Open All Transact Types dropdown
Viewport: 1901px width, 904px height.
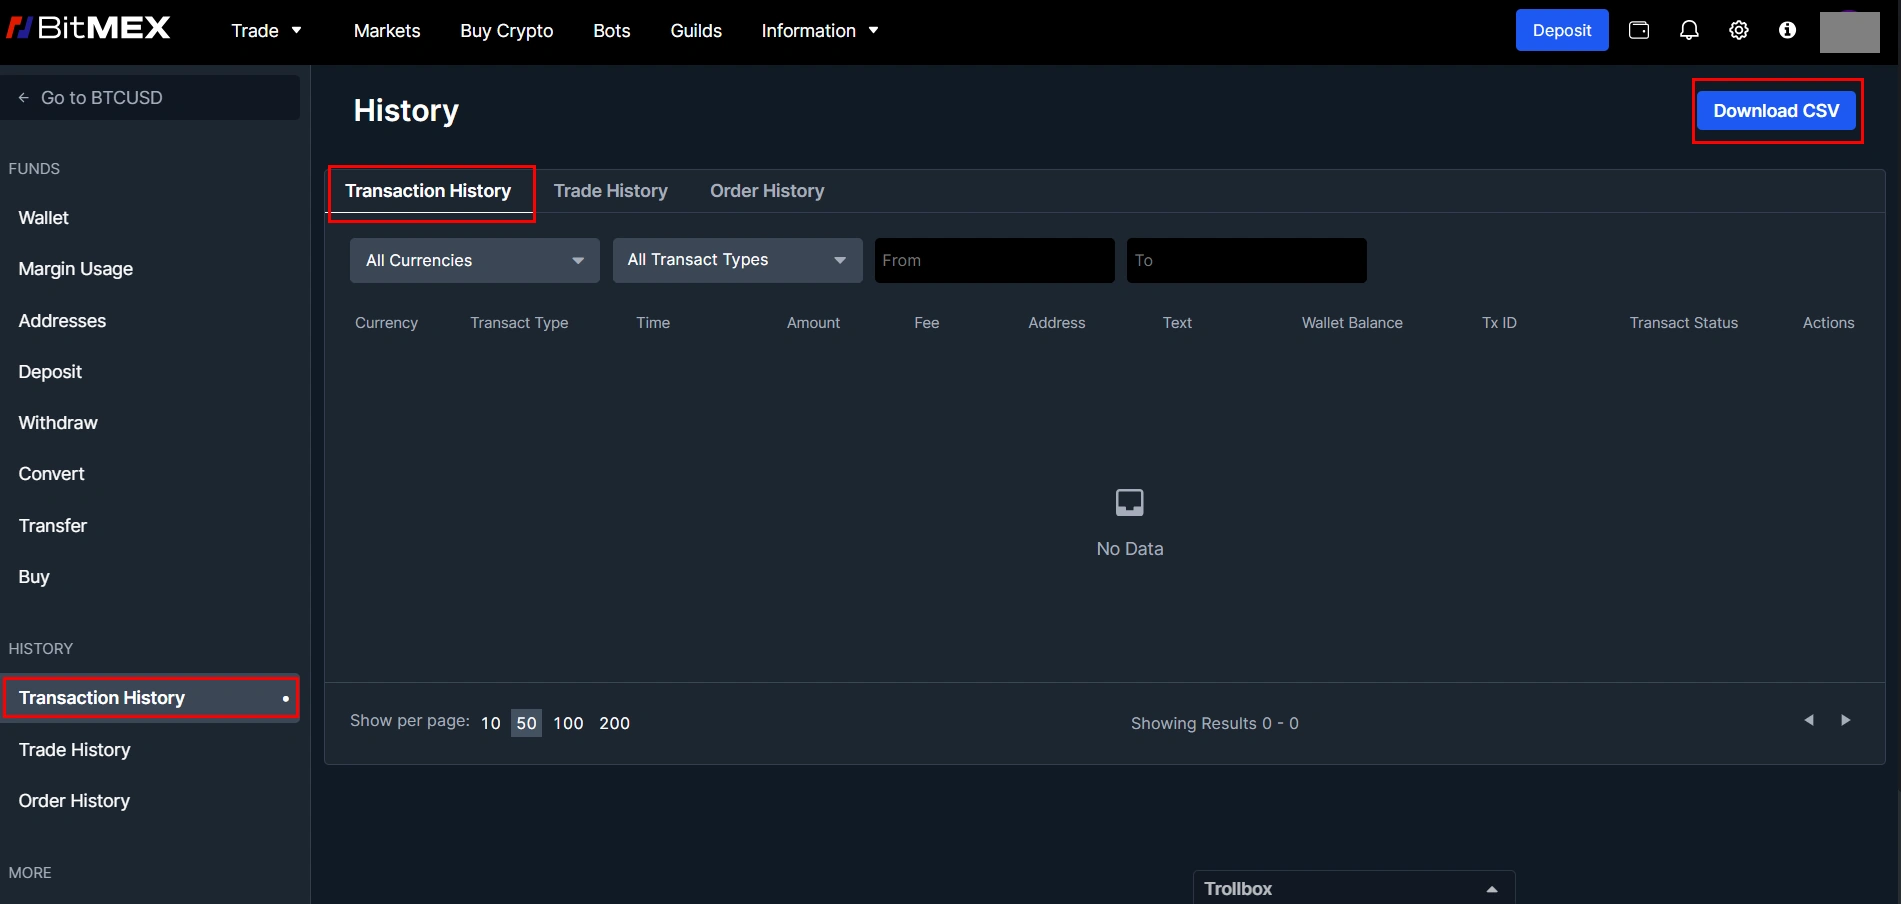[738, 260]
